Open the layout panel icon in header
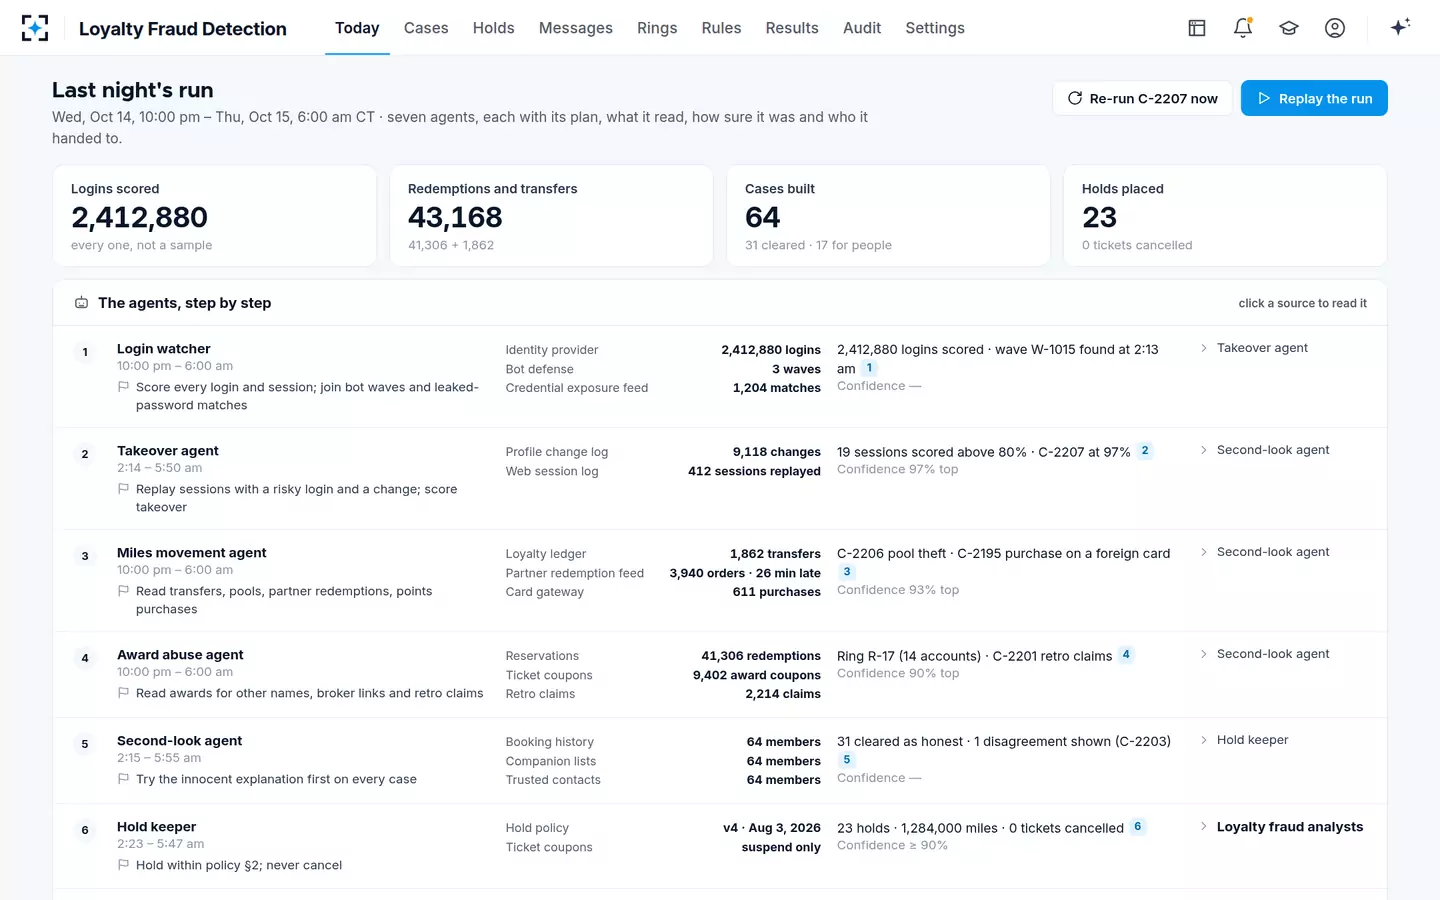Viewport: 1440px width, 900px height. coord(1197,28)
